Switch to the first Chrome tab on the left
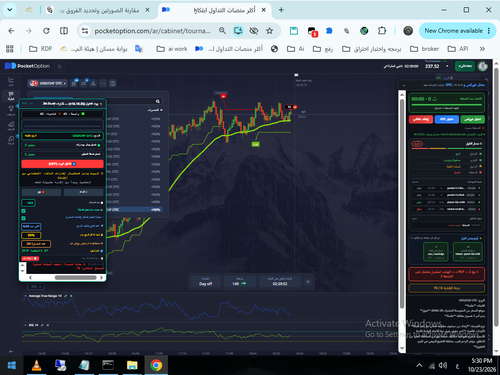The width and height of the screenshot is (500, 375). pos(29,10)
